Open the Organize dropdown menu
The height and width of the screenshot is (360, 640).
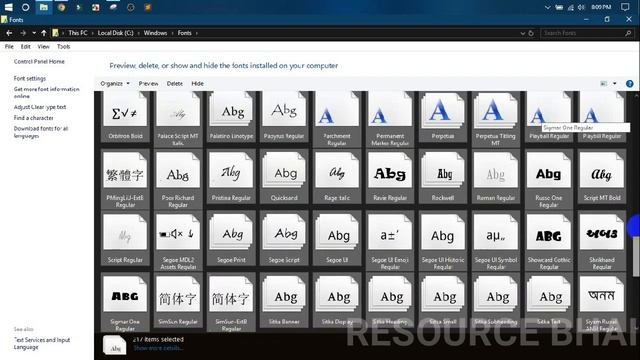click(x=115, y=83)
